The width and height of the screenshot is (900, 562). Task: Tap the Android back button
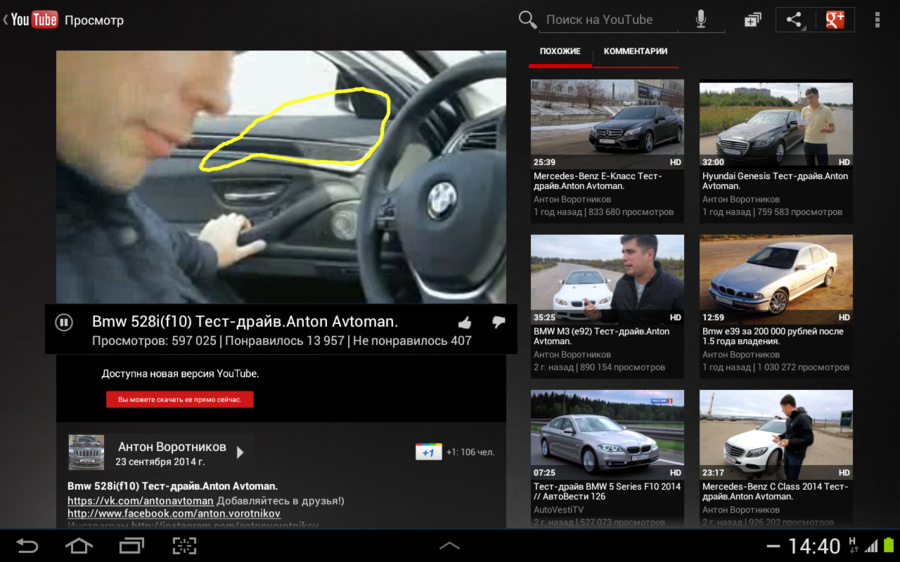[26, 545]
